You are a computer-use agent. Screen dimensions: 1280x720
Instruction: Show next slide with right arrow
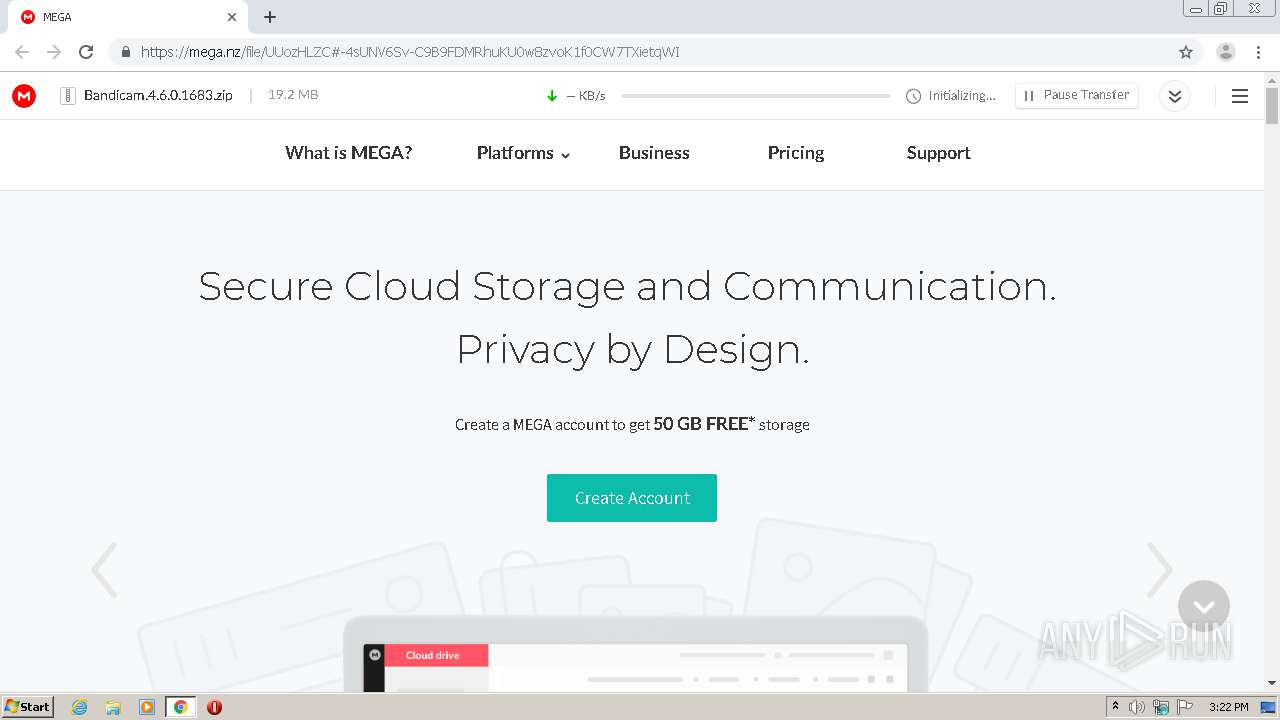[1159, 570]
